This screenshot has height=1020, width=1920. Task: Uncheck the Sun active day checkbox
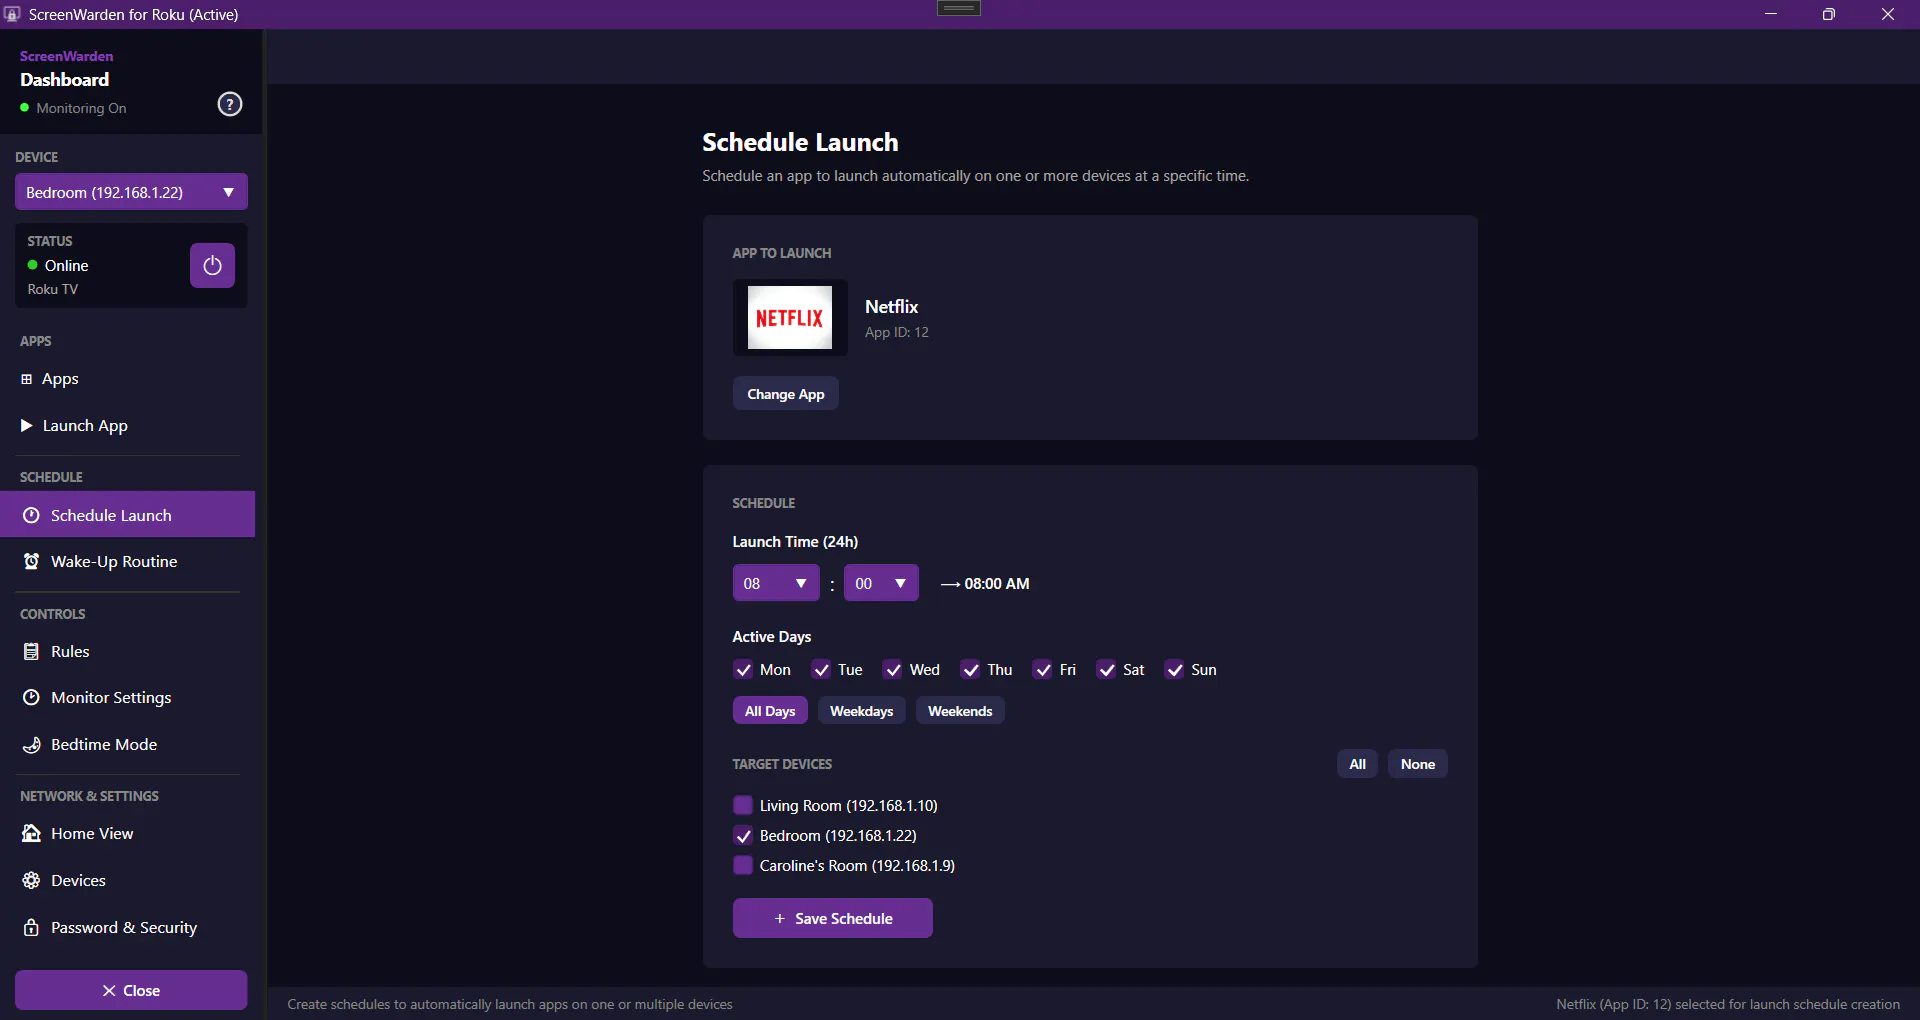pos(1175,669)
